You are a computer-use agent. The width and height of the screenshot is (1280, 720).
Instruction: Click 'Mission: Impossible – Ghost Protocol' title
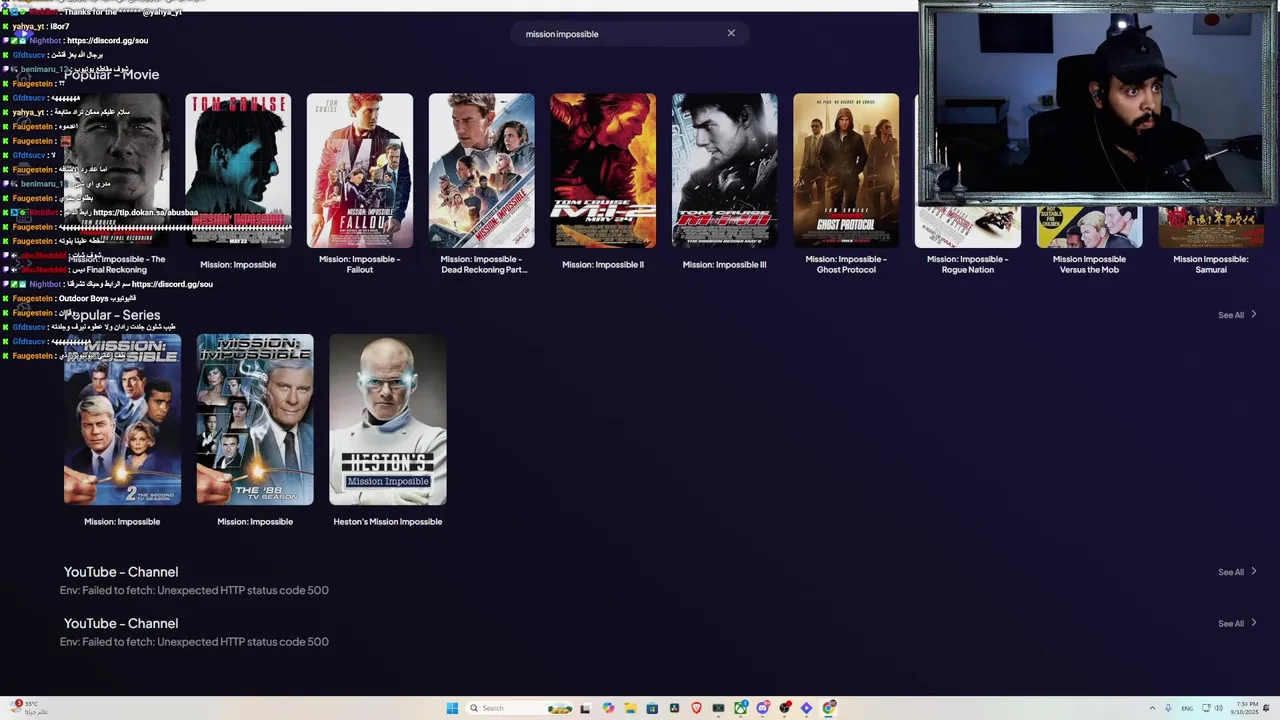tap(846, 264)
